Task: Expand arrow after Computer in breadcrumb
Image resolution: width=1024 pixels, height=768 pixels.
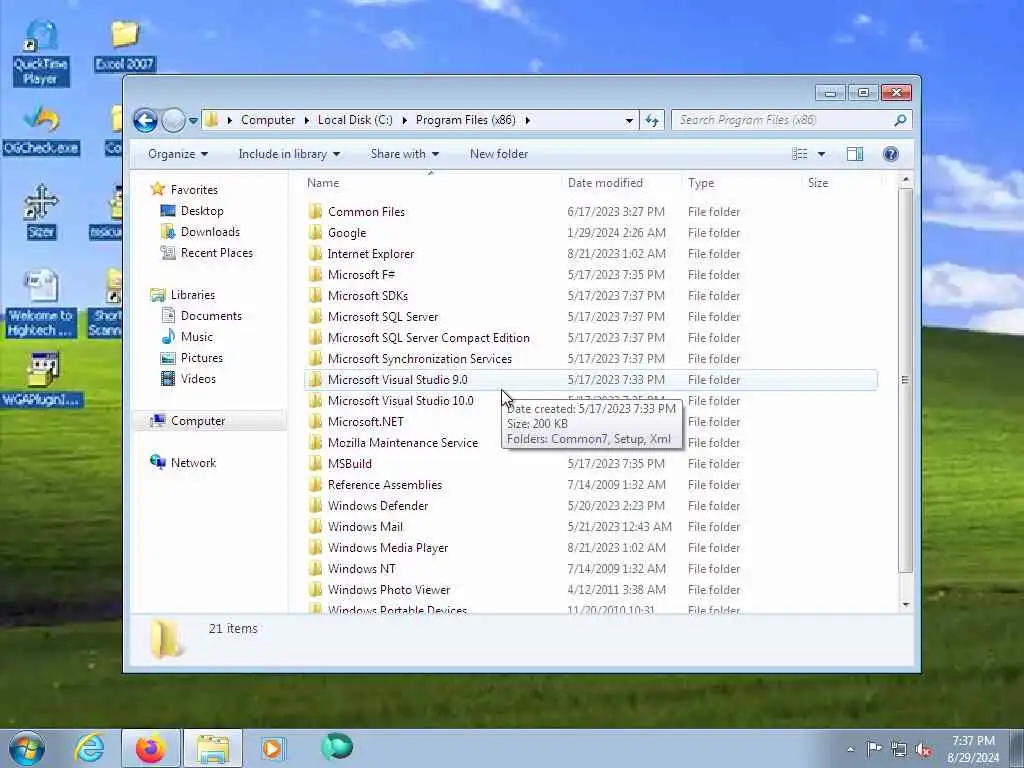Action: [x=307, y=120]
